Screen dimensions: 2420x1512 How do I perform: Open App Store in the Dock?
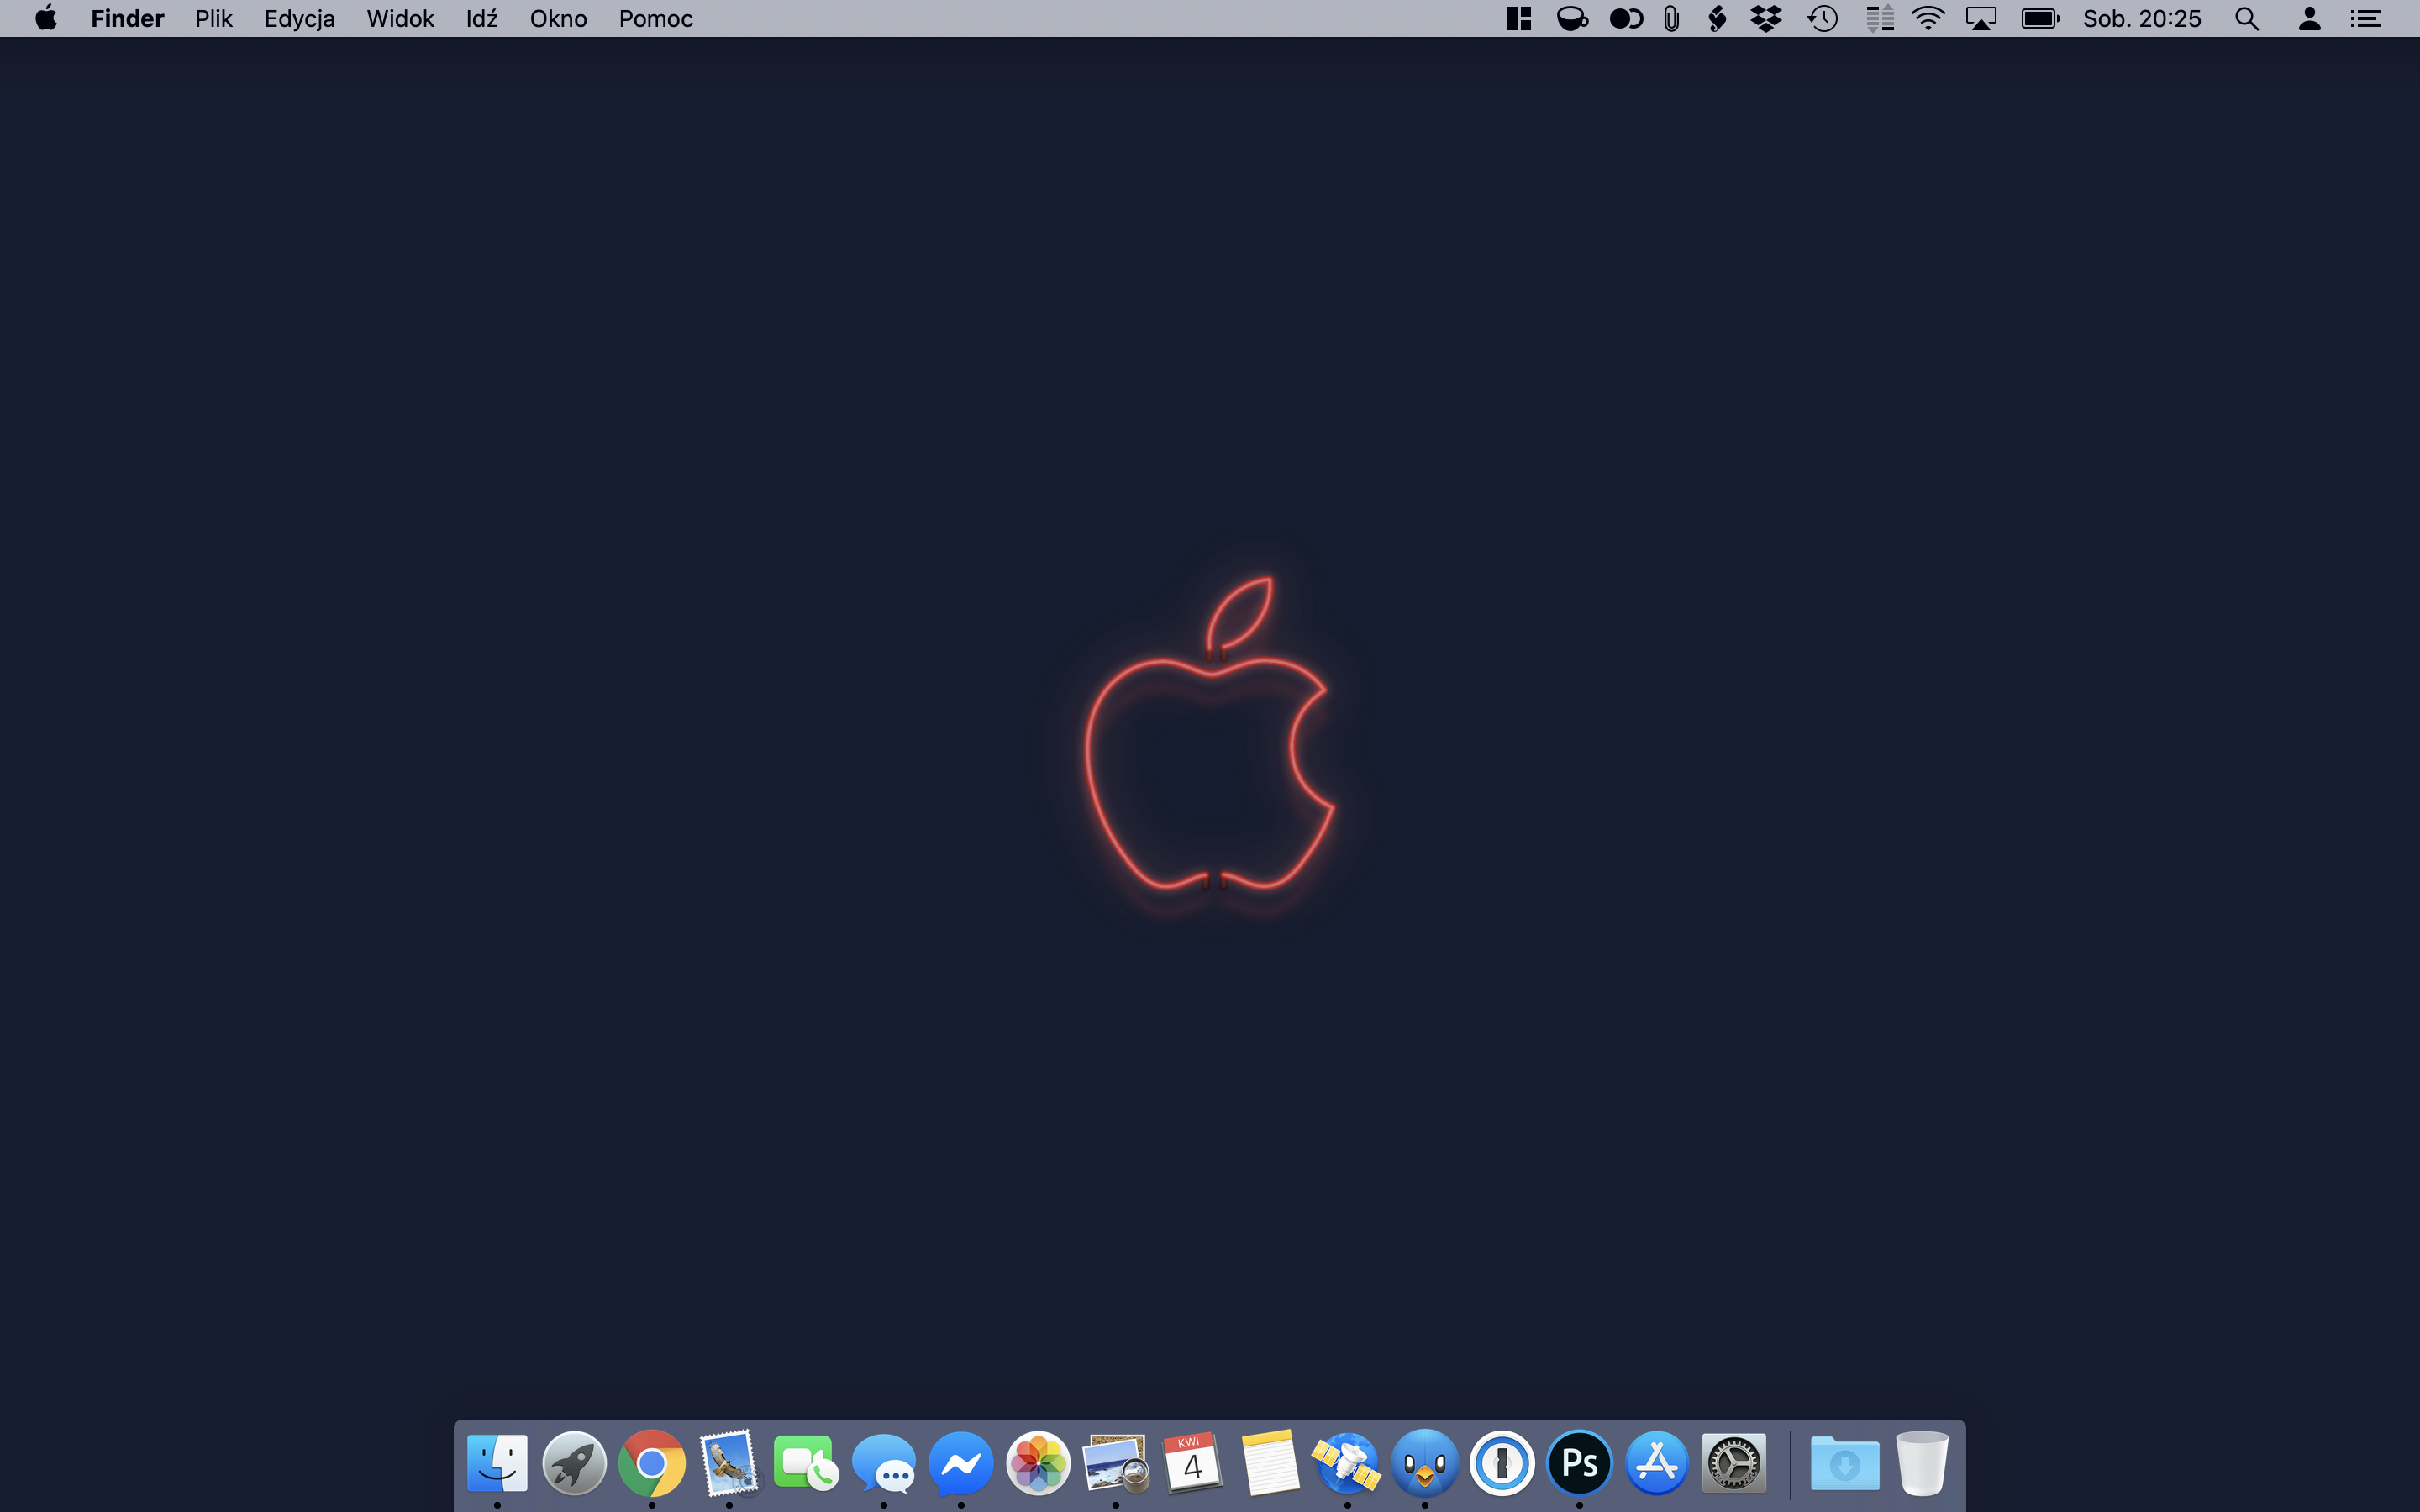pos(1657,1463)
